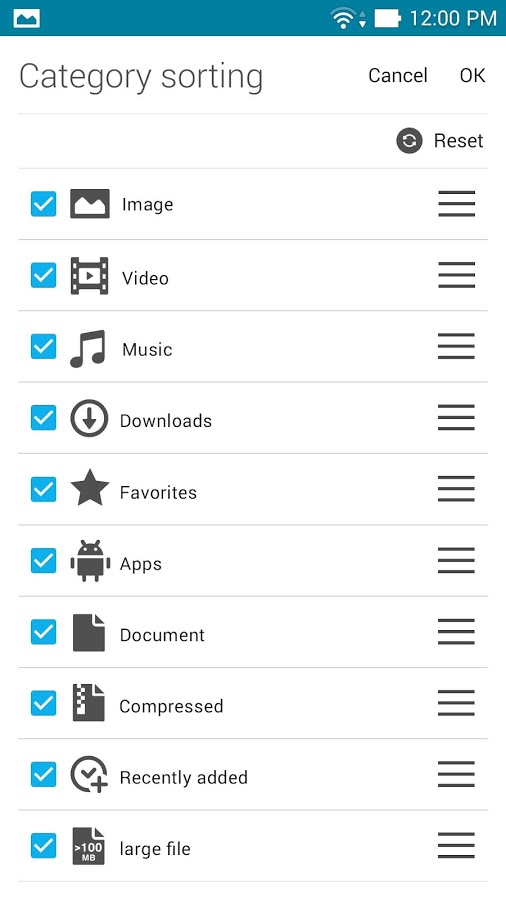This screenshot has height=900, width=506.
Task: Tap the Downloads arrow circle icon
Action: coord(89,418)
